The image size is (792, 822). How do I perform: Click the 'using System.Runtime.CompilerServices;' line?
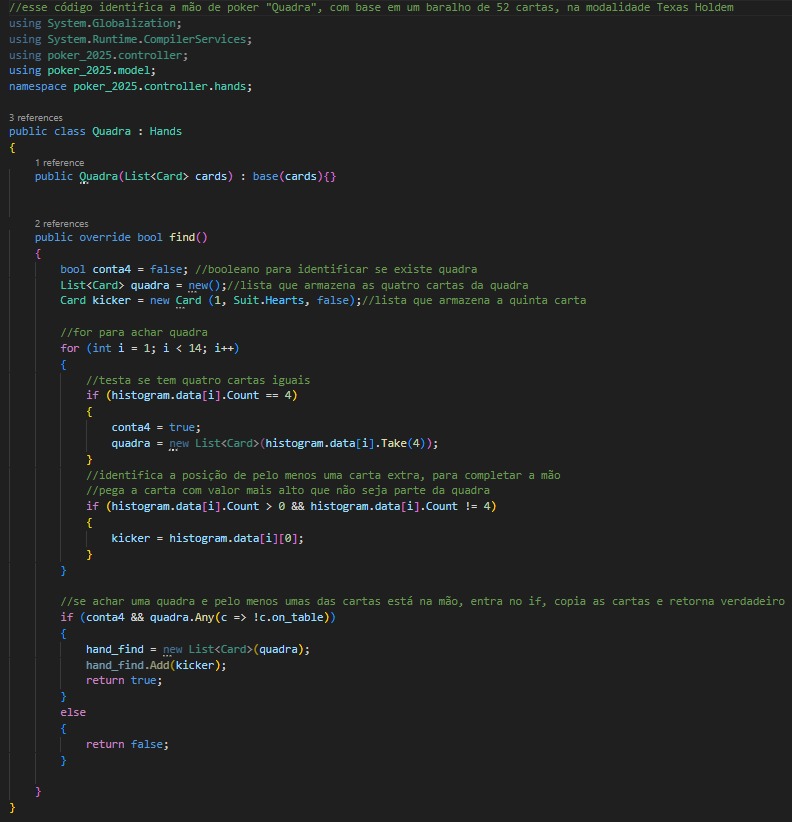pos(131,39)
